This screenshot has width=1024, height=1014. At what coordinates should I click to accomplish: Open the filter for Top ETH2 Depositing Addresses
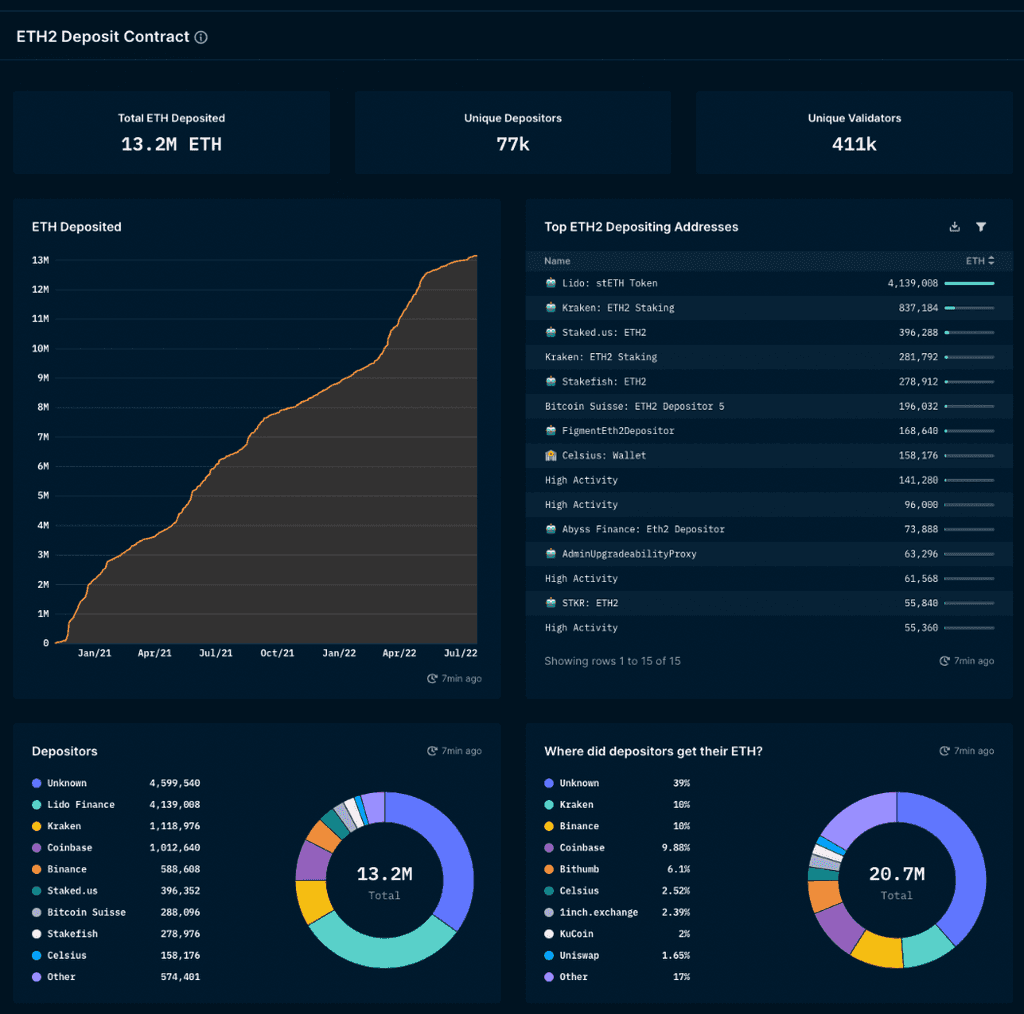981,227
